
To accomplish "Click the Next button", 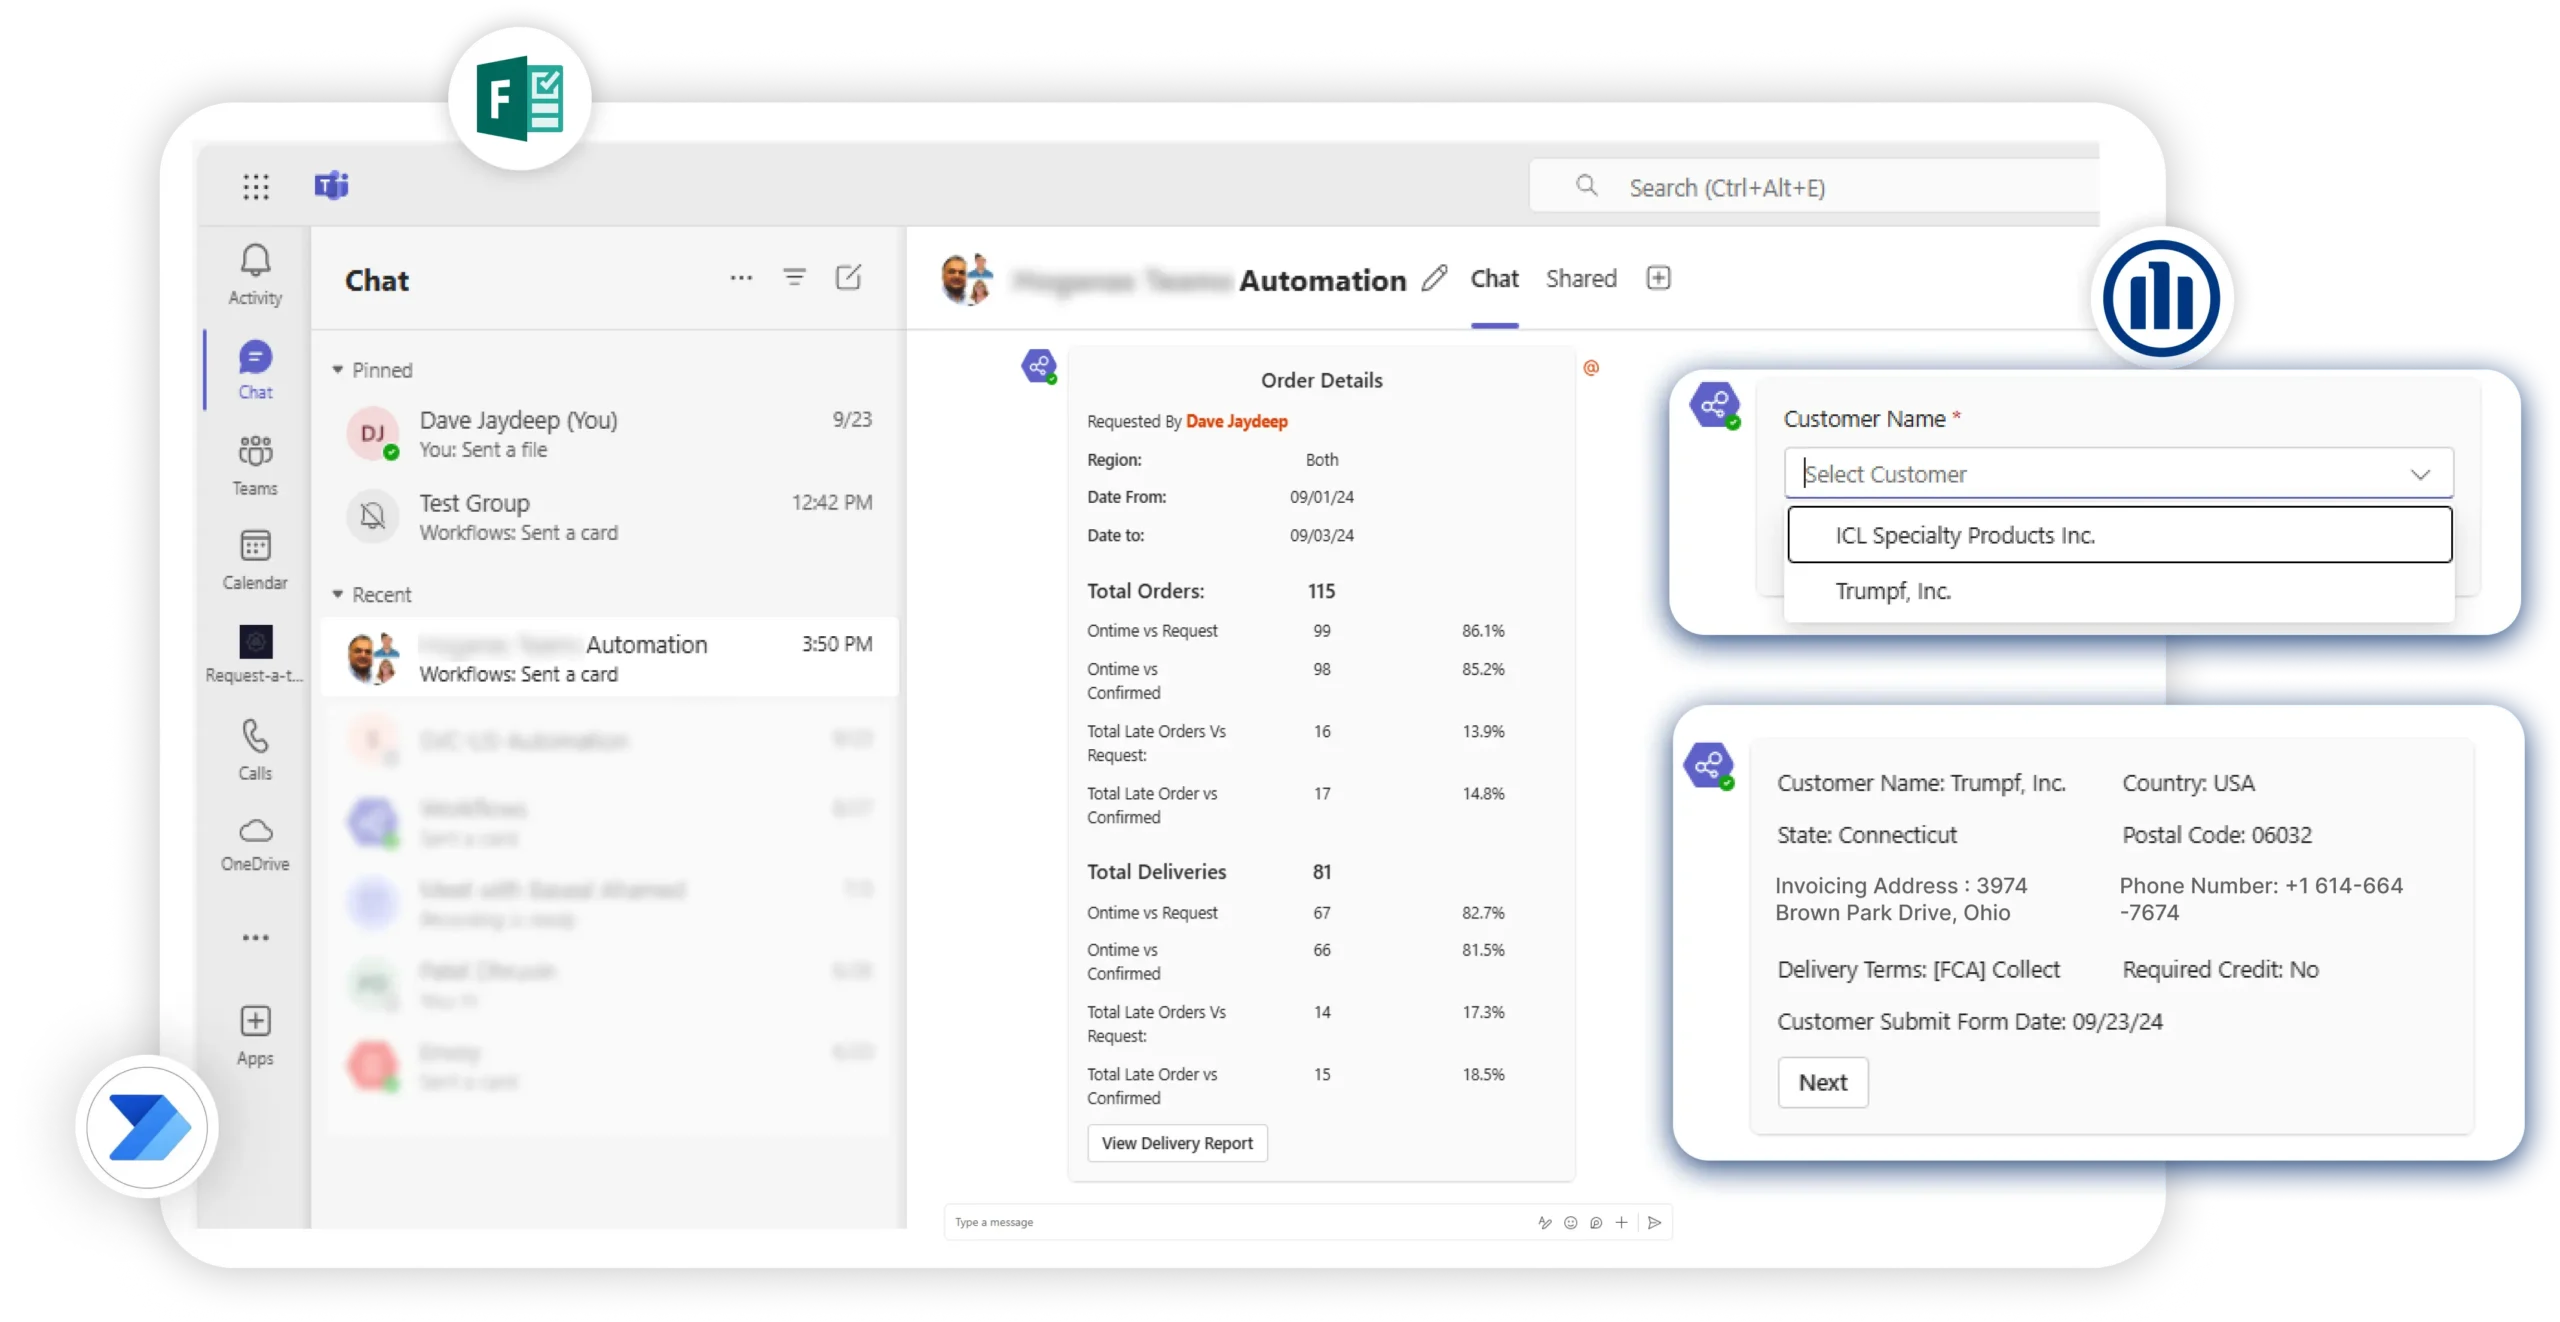I will pyautogui.click(x=1822, y=1083).
